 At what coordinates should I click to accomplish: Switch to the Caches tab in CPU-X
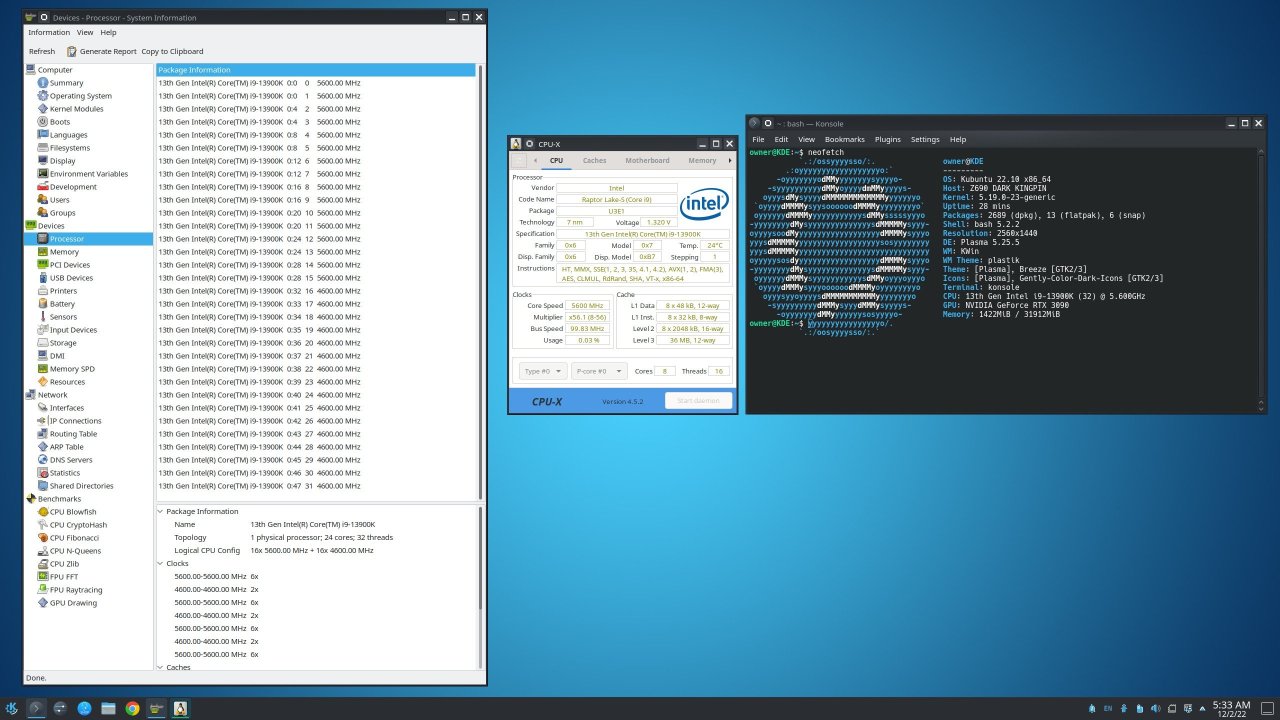point(594,160)
